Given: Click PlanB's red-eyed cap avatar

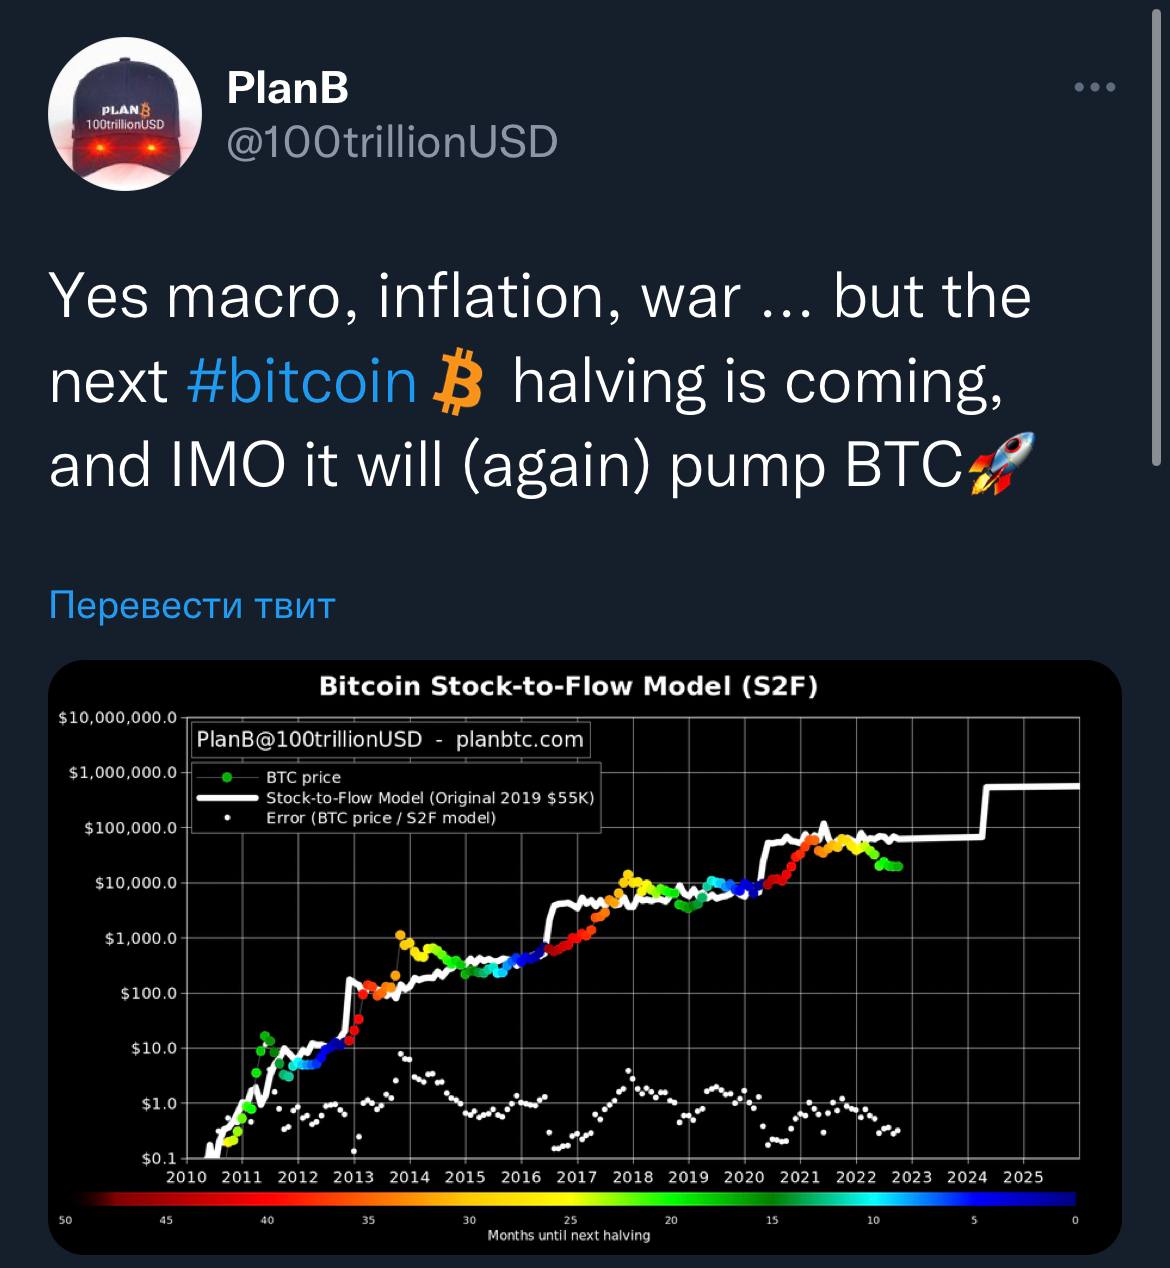Looking at the screenshot, I should point(125,115).
